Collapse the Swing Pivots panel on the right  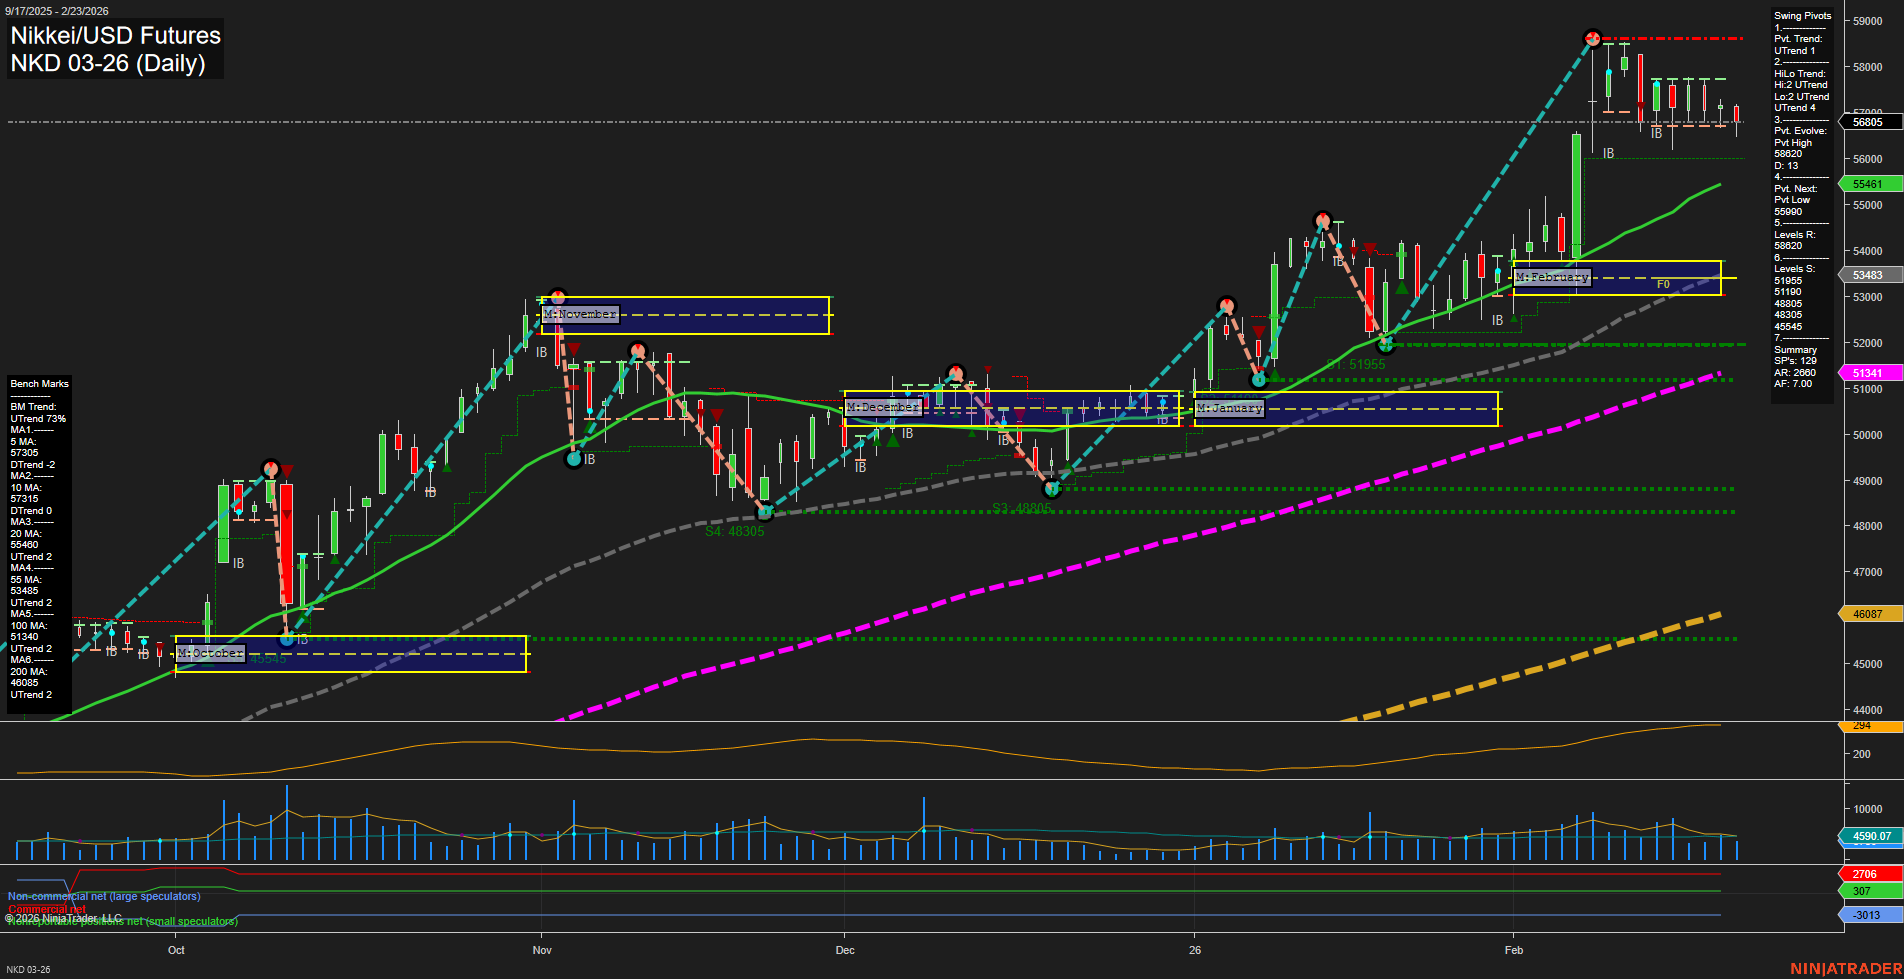[1801, 15]
